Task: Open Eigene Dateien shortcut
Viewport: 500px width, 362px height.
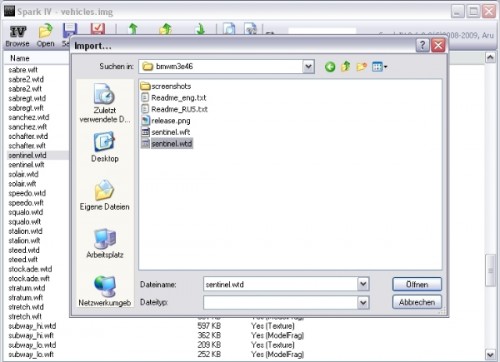Action: tap(105, 195)
